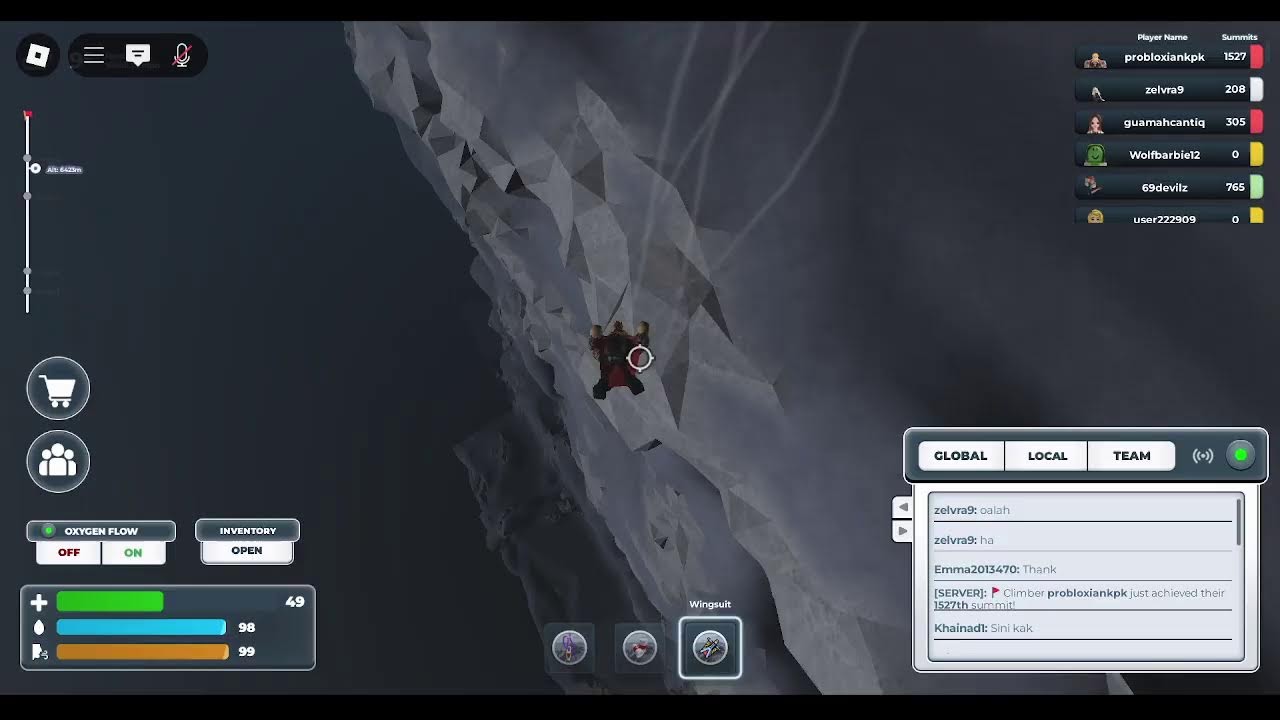This screenshot has height=720, width=1280.
Task: Switch to the TEAM chat tab
Action: tap(1132, 455)
